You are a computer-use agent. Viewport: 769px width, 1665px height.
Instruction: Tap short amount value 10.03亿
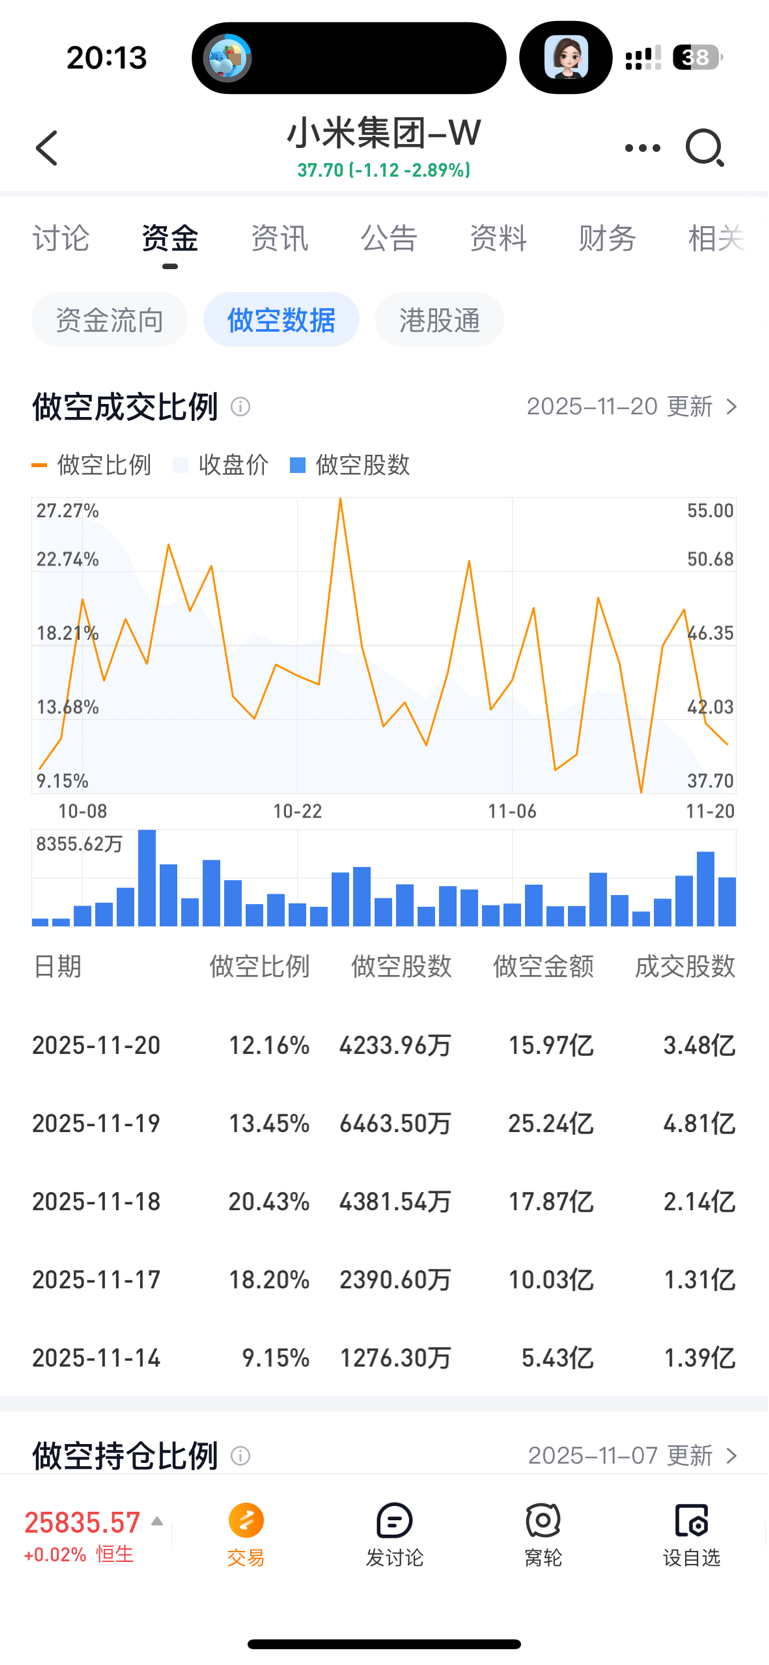click(x=551, y=1280)
